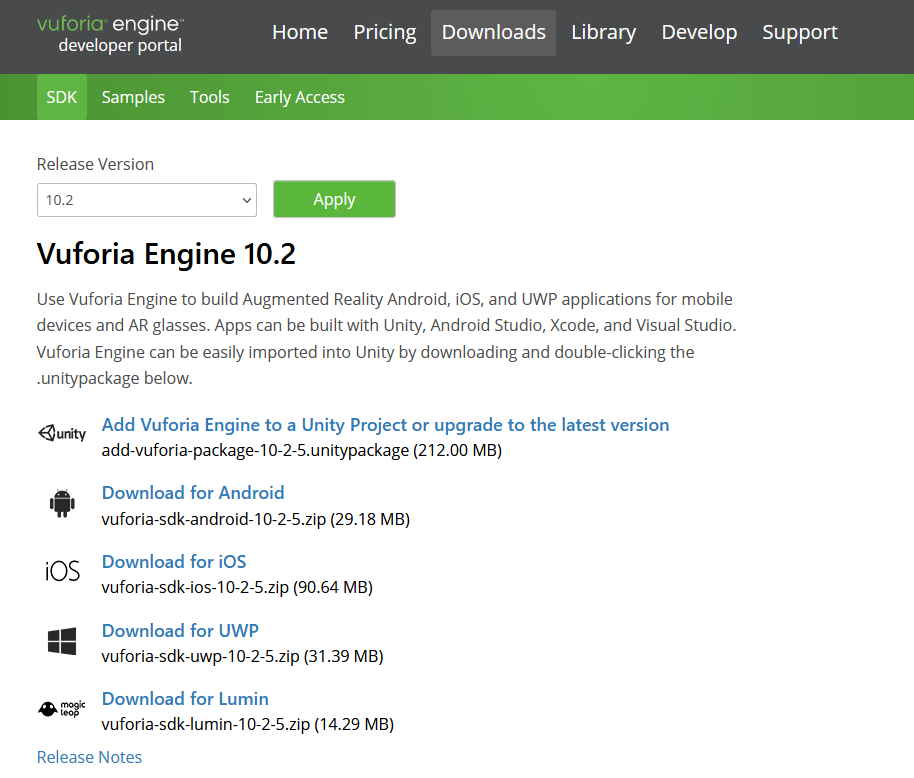Switch to the Samples tab
914x778 pixels.
click(x=133, y=96)
